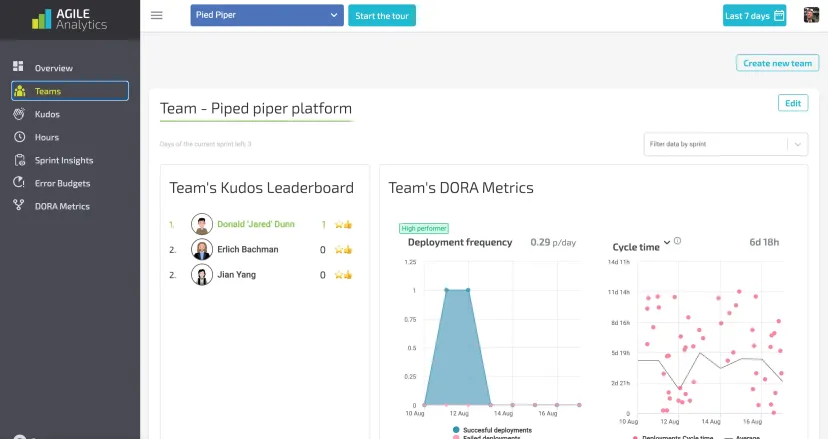The height and width of the screenshot is (439, 828).
Task: Click the Start the tour button
Action: pos(382,15)
